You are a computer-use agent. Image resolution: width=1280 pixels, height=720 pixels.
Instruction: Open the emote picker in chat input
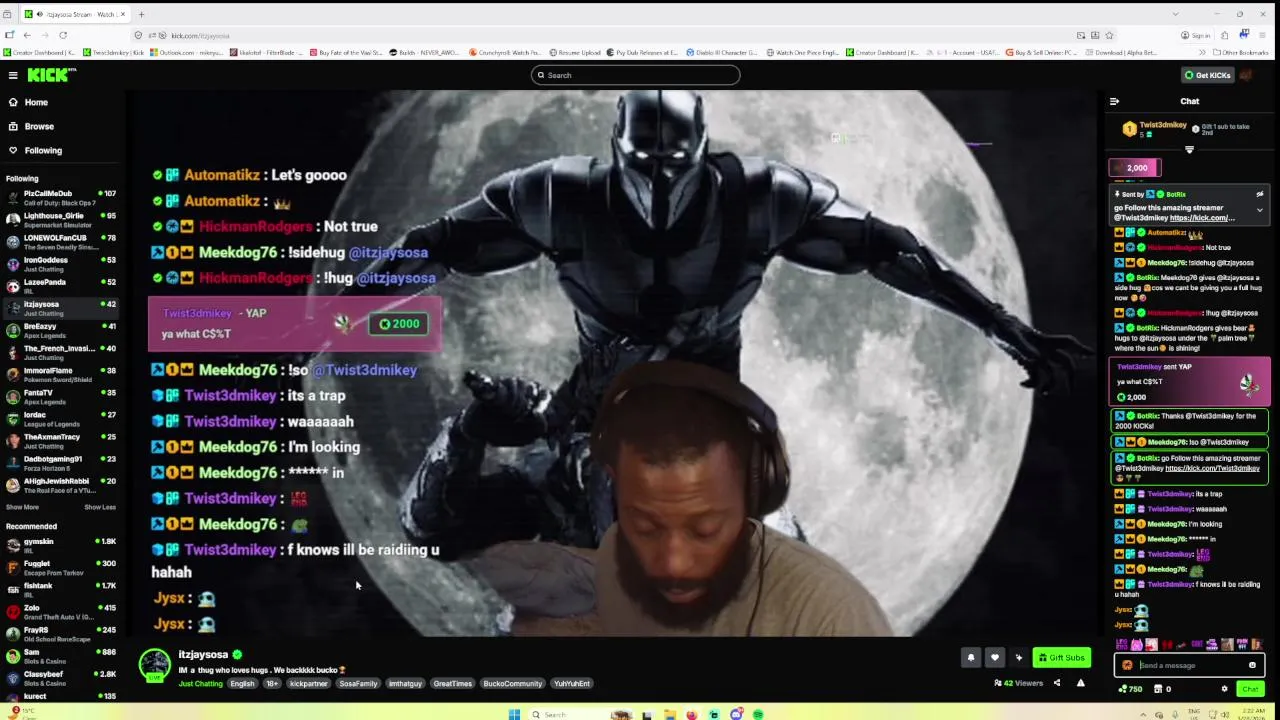pos(1252,665)
